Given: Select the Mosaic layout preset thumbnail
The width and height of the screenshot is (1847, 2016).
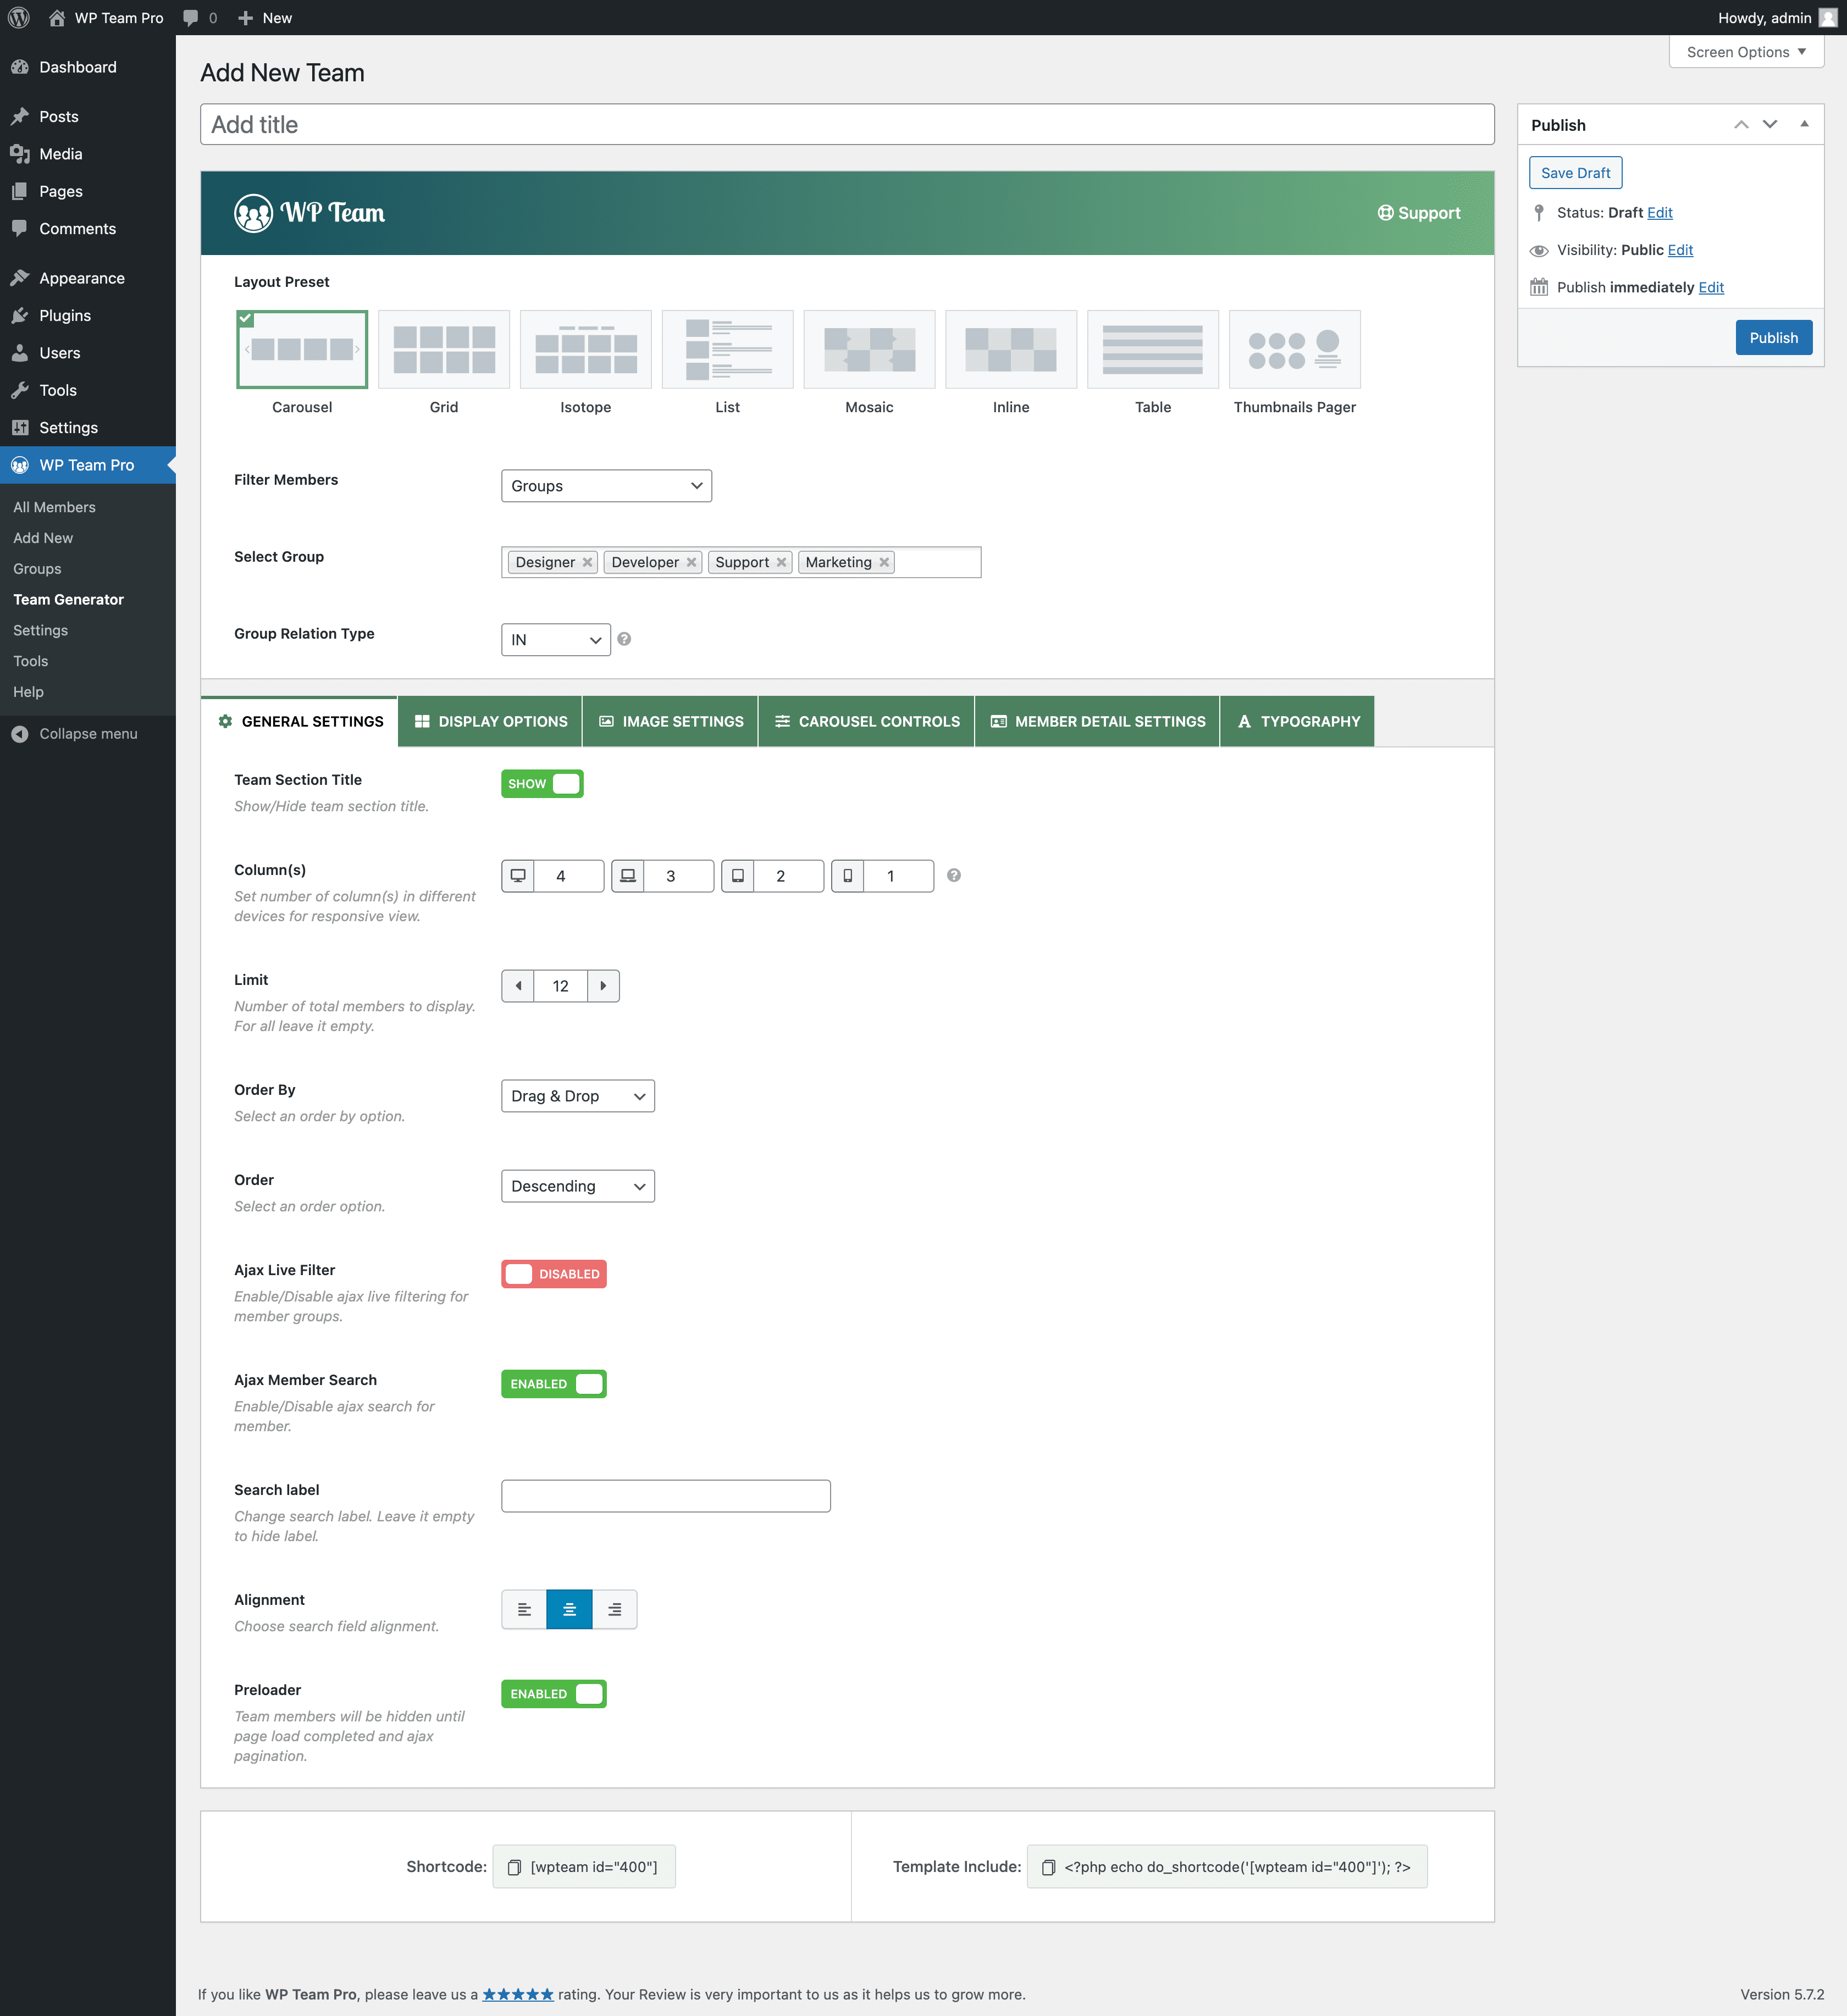Looking at the screenshot, I should click(868, 349).
